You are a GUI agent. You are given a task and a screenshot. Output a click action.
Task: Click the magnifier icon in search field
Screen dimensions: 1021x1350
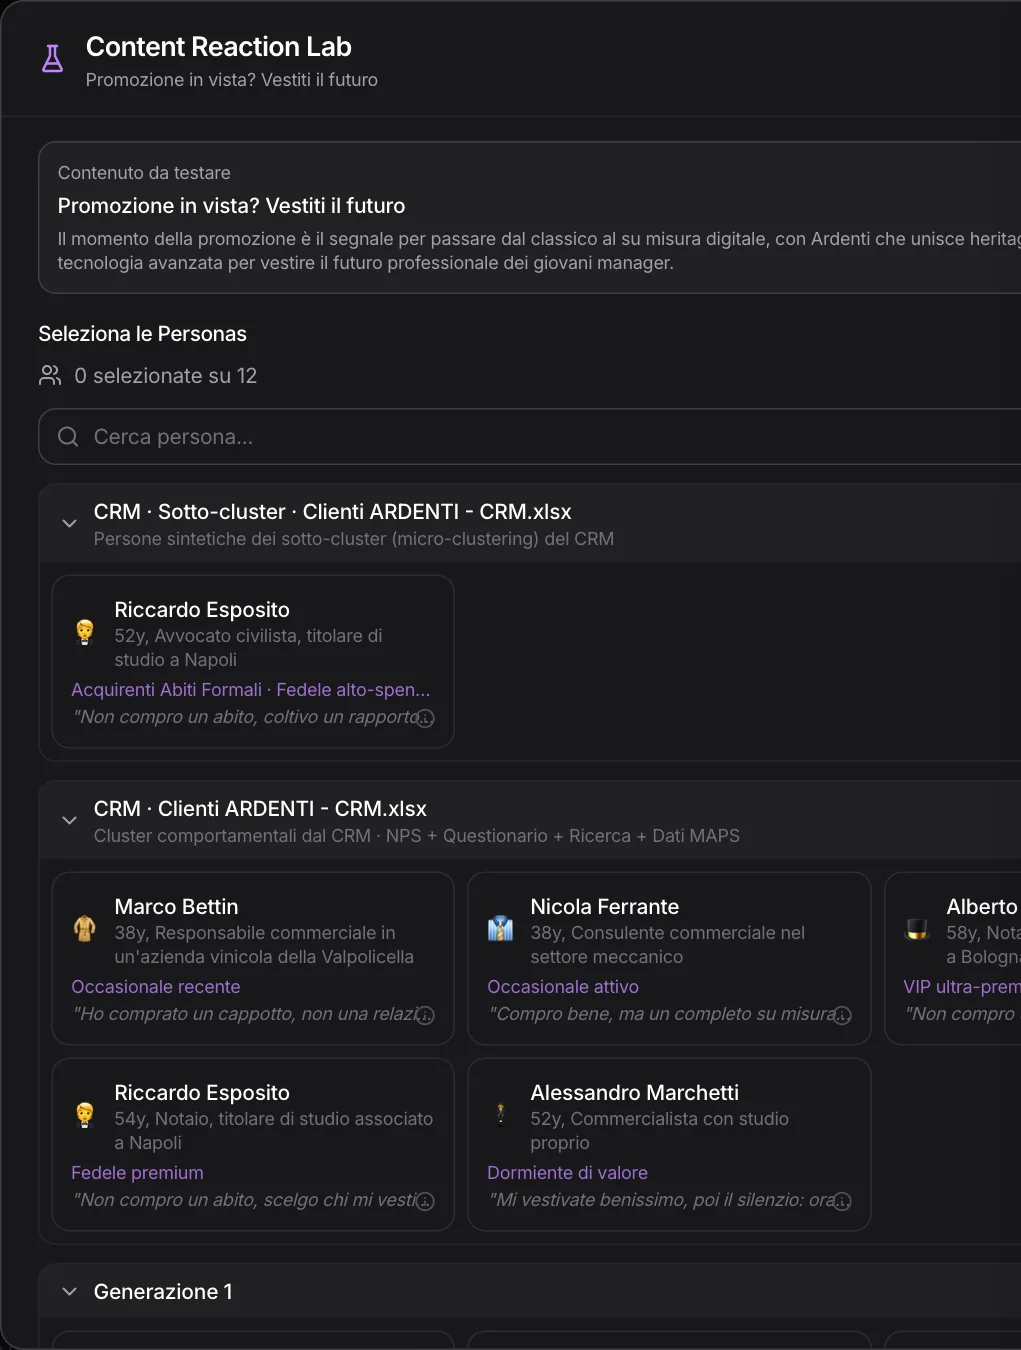[68, 436]
